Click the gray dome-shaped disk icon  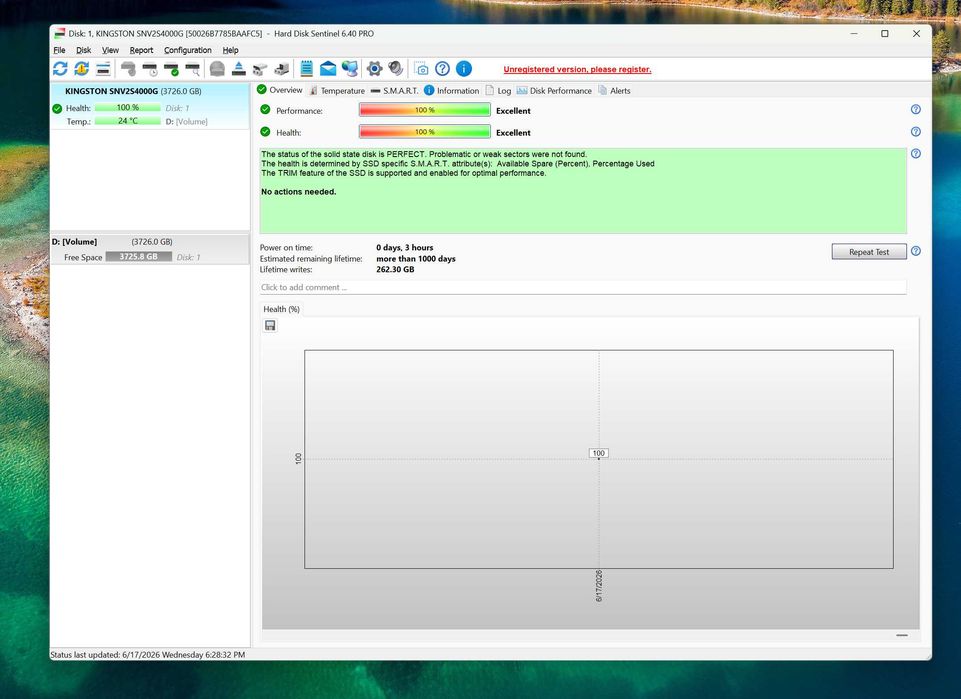point(217,69)
